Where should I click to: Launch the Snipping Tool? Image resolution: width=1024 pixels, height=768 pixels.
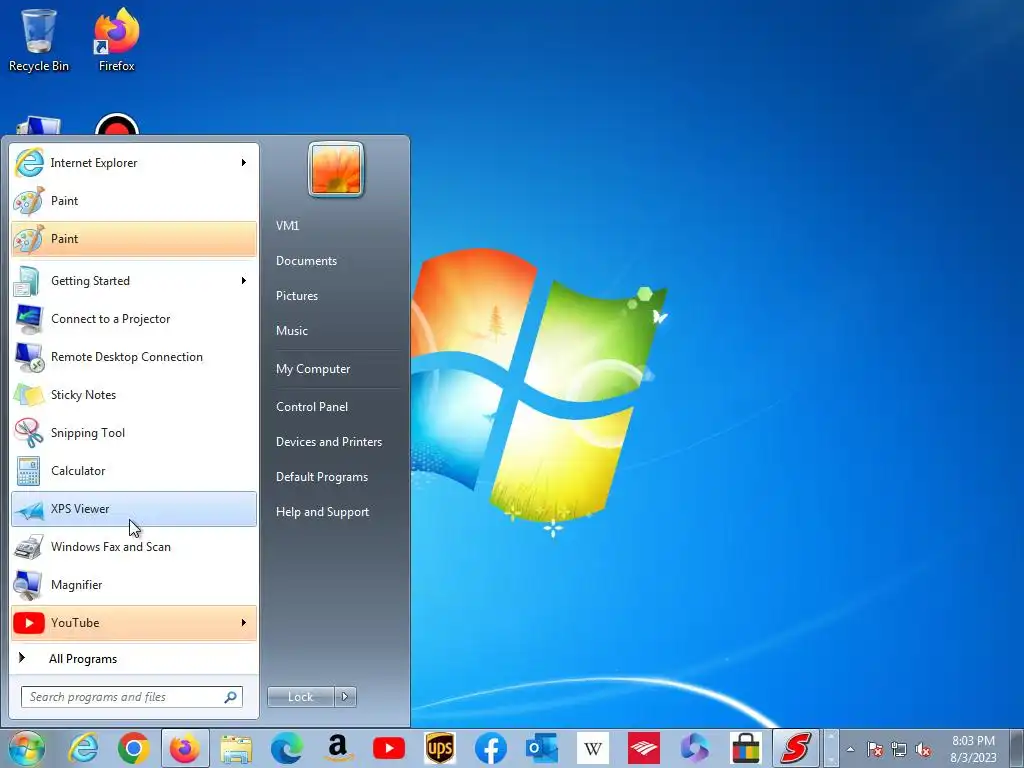[134, 432]
